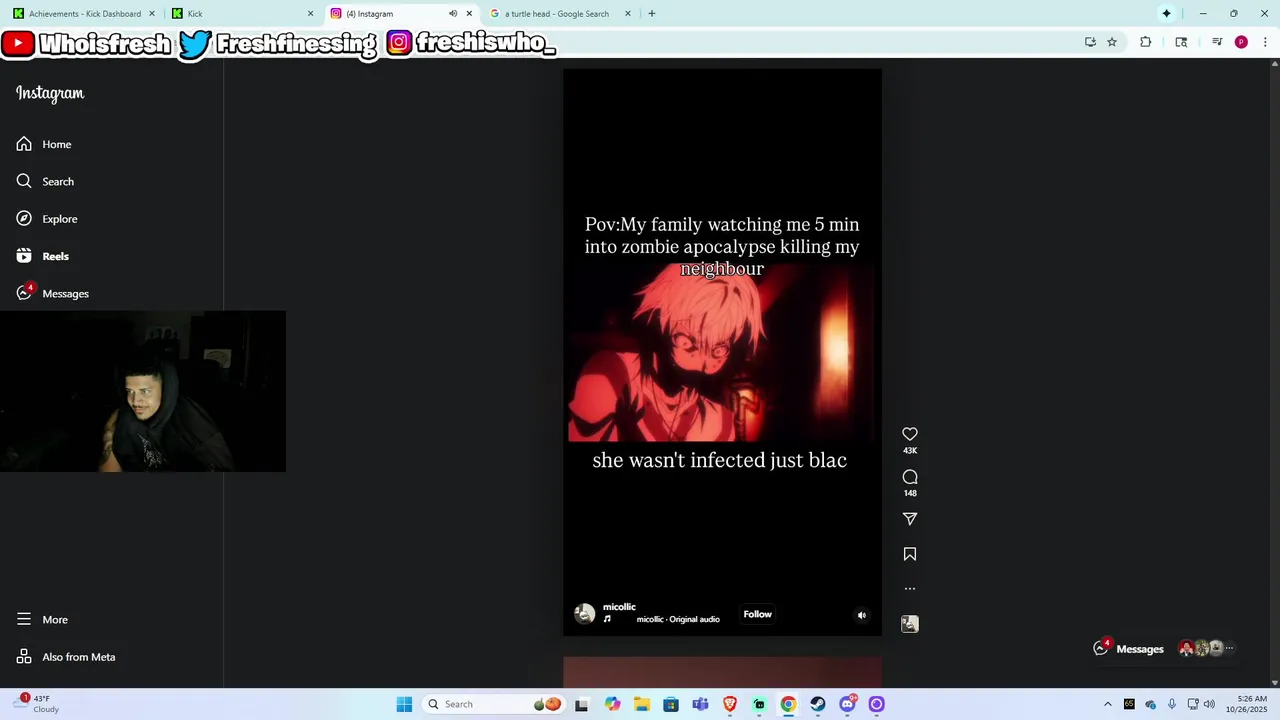Screen dimensions: 1280x720
Task: Open the reel's comments bubble icon
Action: tap(910, 477)
